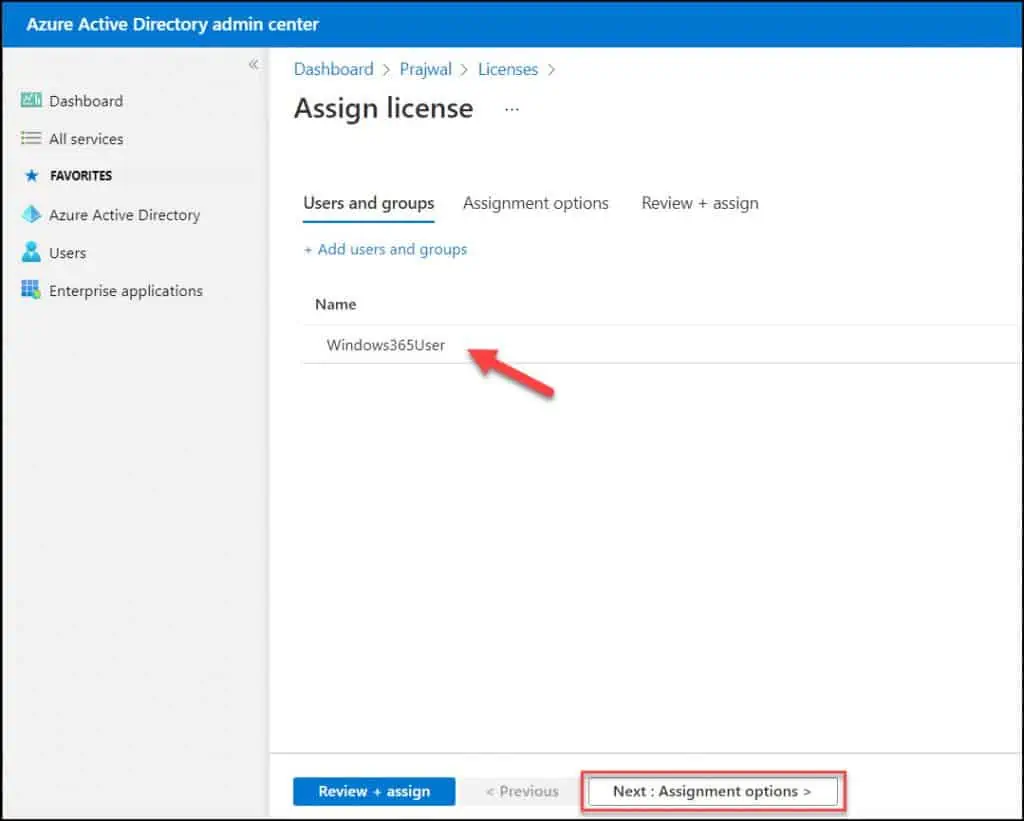Viewport: 1024px width, 821px height.
Task: Click the Users person icon
Action: tap(31, 252)
